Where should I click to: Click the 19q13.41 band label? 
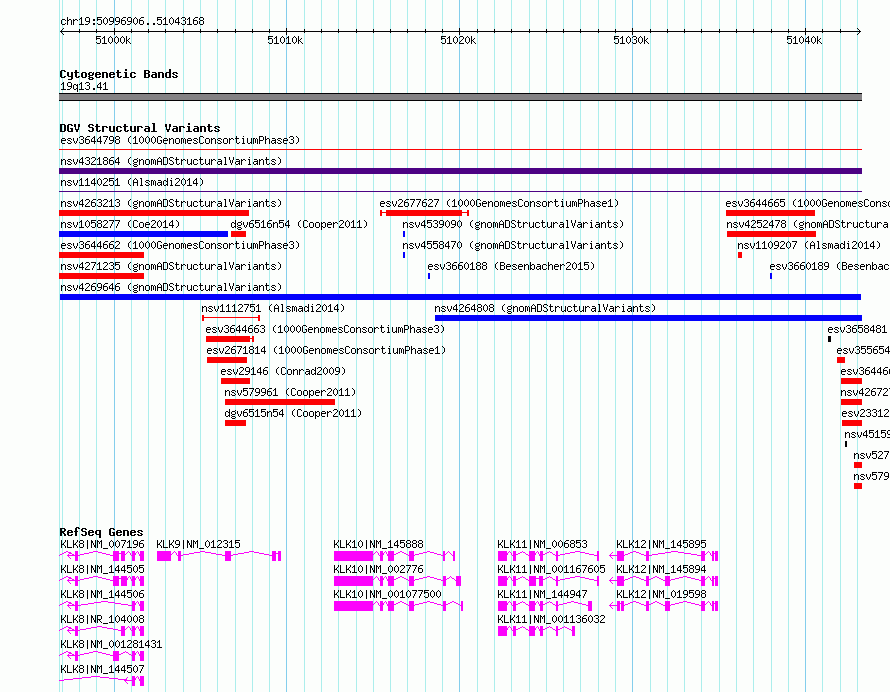84,86
